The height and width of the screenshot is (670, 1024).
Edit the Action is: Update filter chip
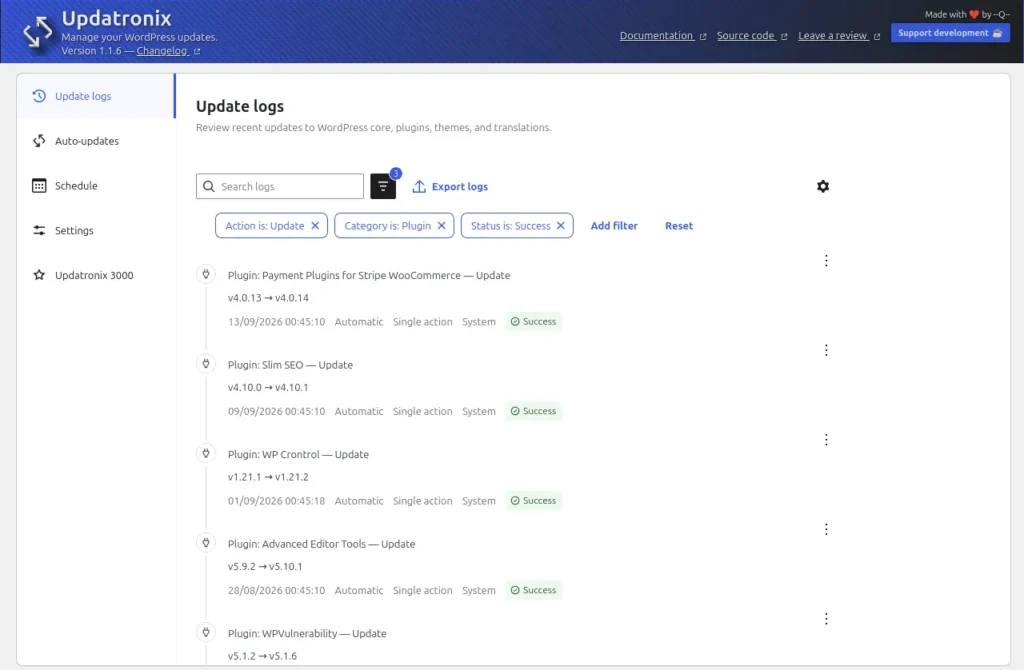(264, 226)
